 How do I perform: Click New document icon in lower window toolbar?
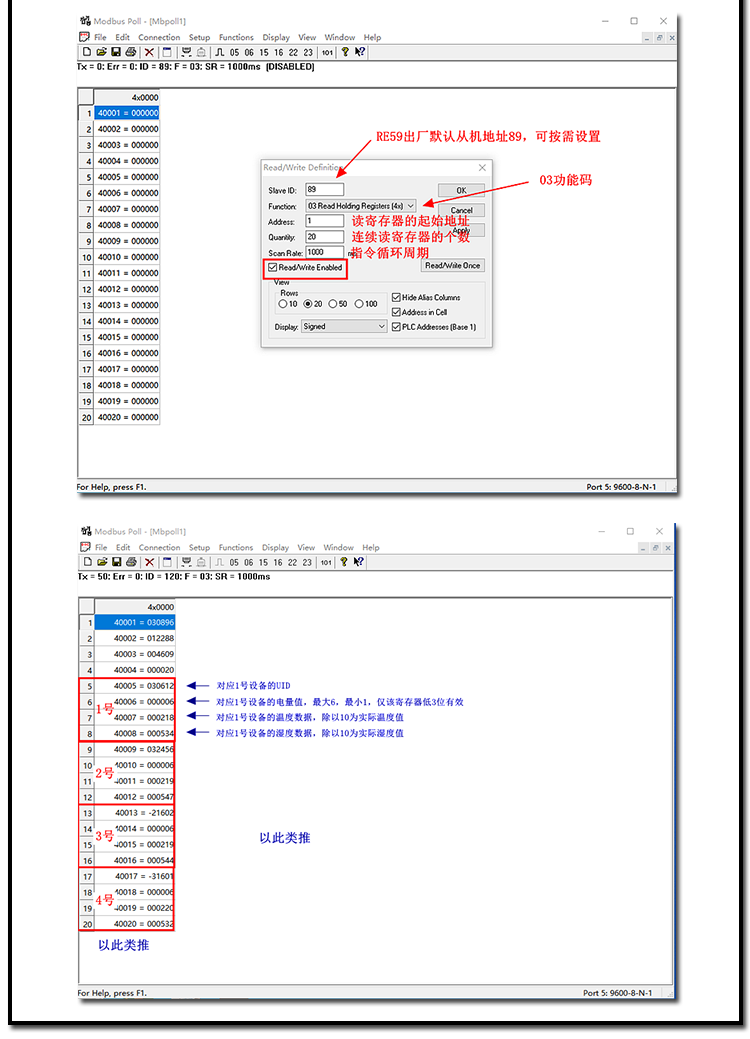click(87, 561)
